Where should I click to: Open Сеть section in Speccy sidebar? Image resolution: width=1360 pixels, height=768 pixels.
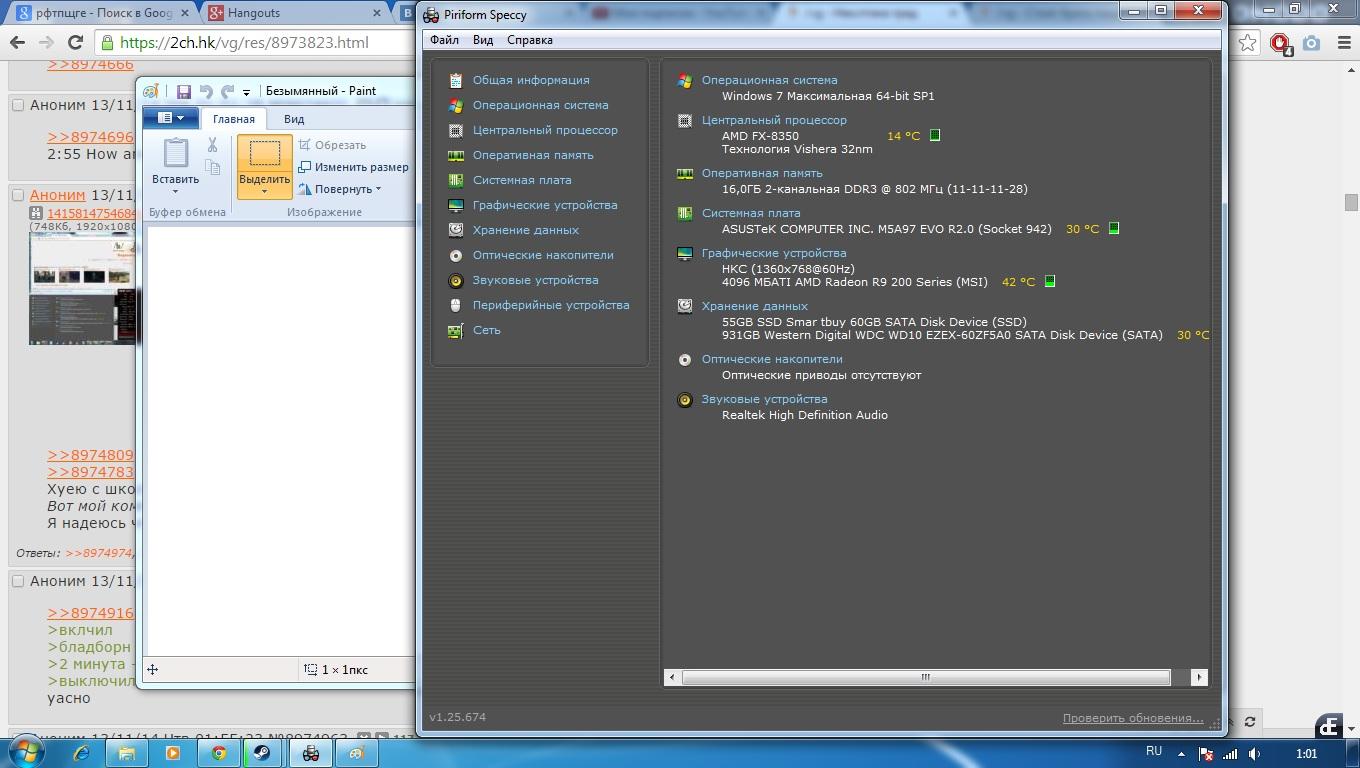coord(486,330)
